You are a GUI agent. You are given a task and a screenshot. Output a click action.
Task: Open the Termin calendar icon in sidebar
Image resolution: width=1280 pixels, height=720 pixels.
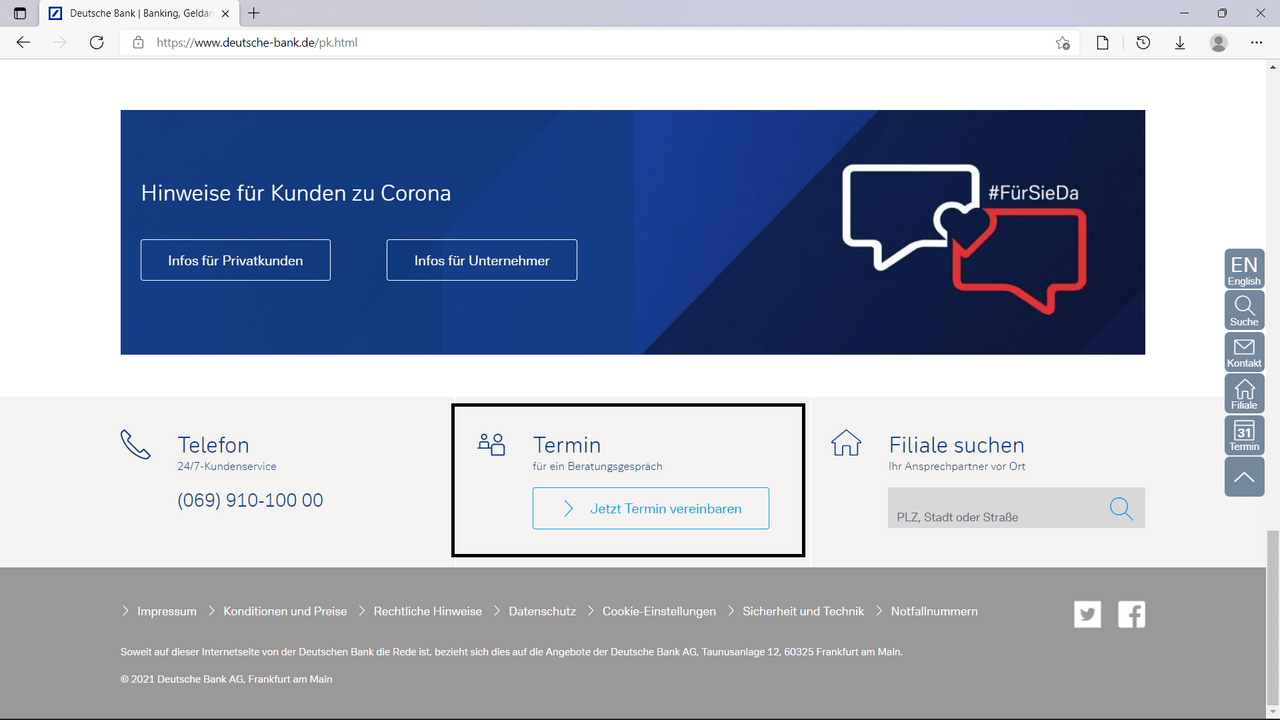1244,435
